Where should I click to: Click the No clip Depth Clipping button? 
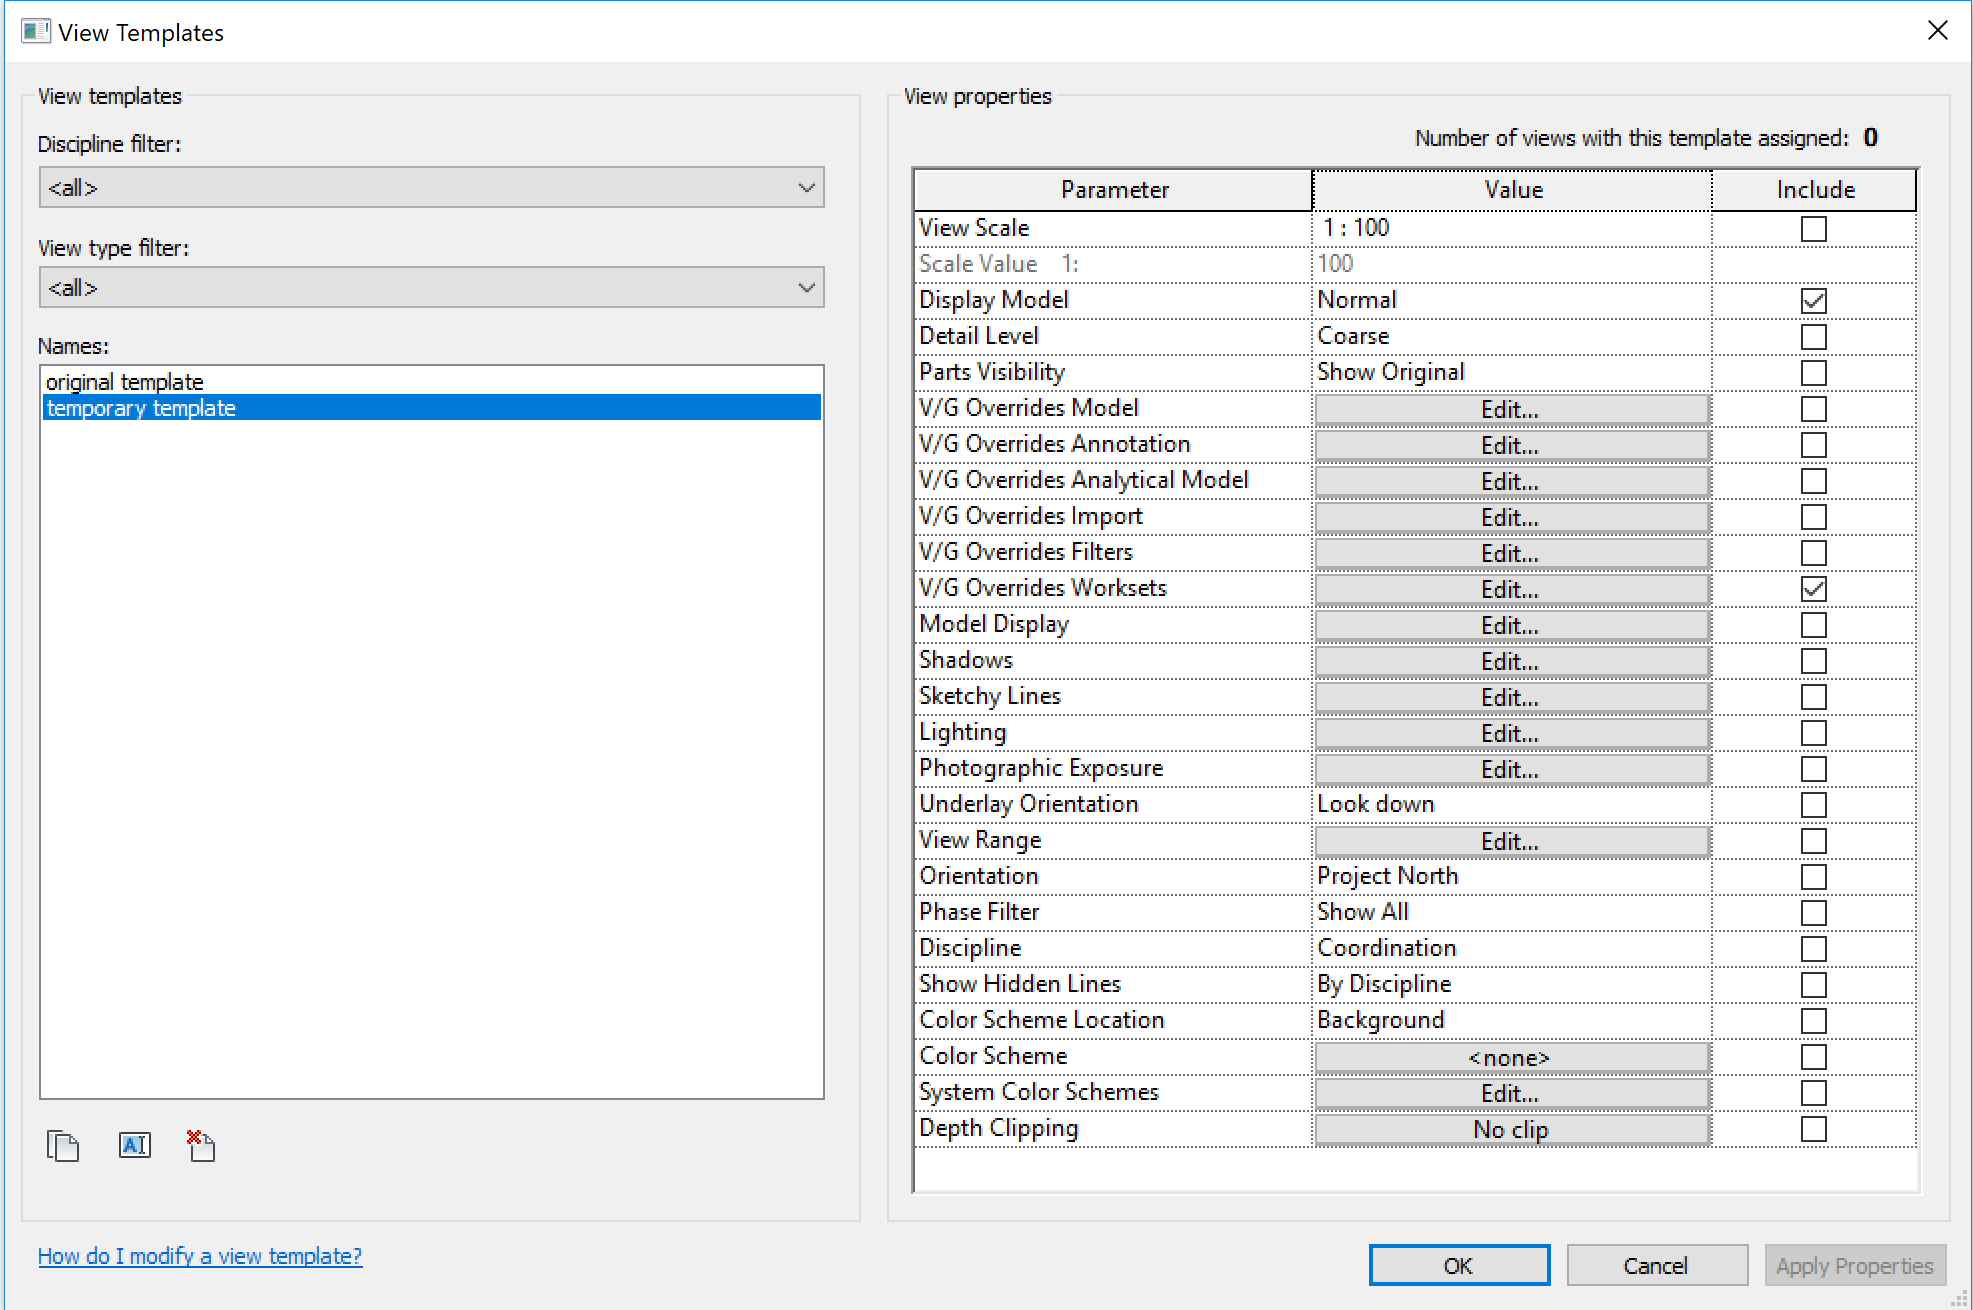1510,1129
